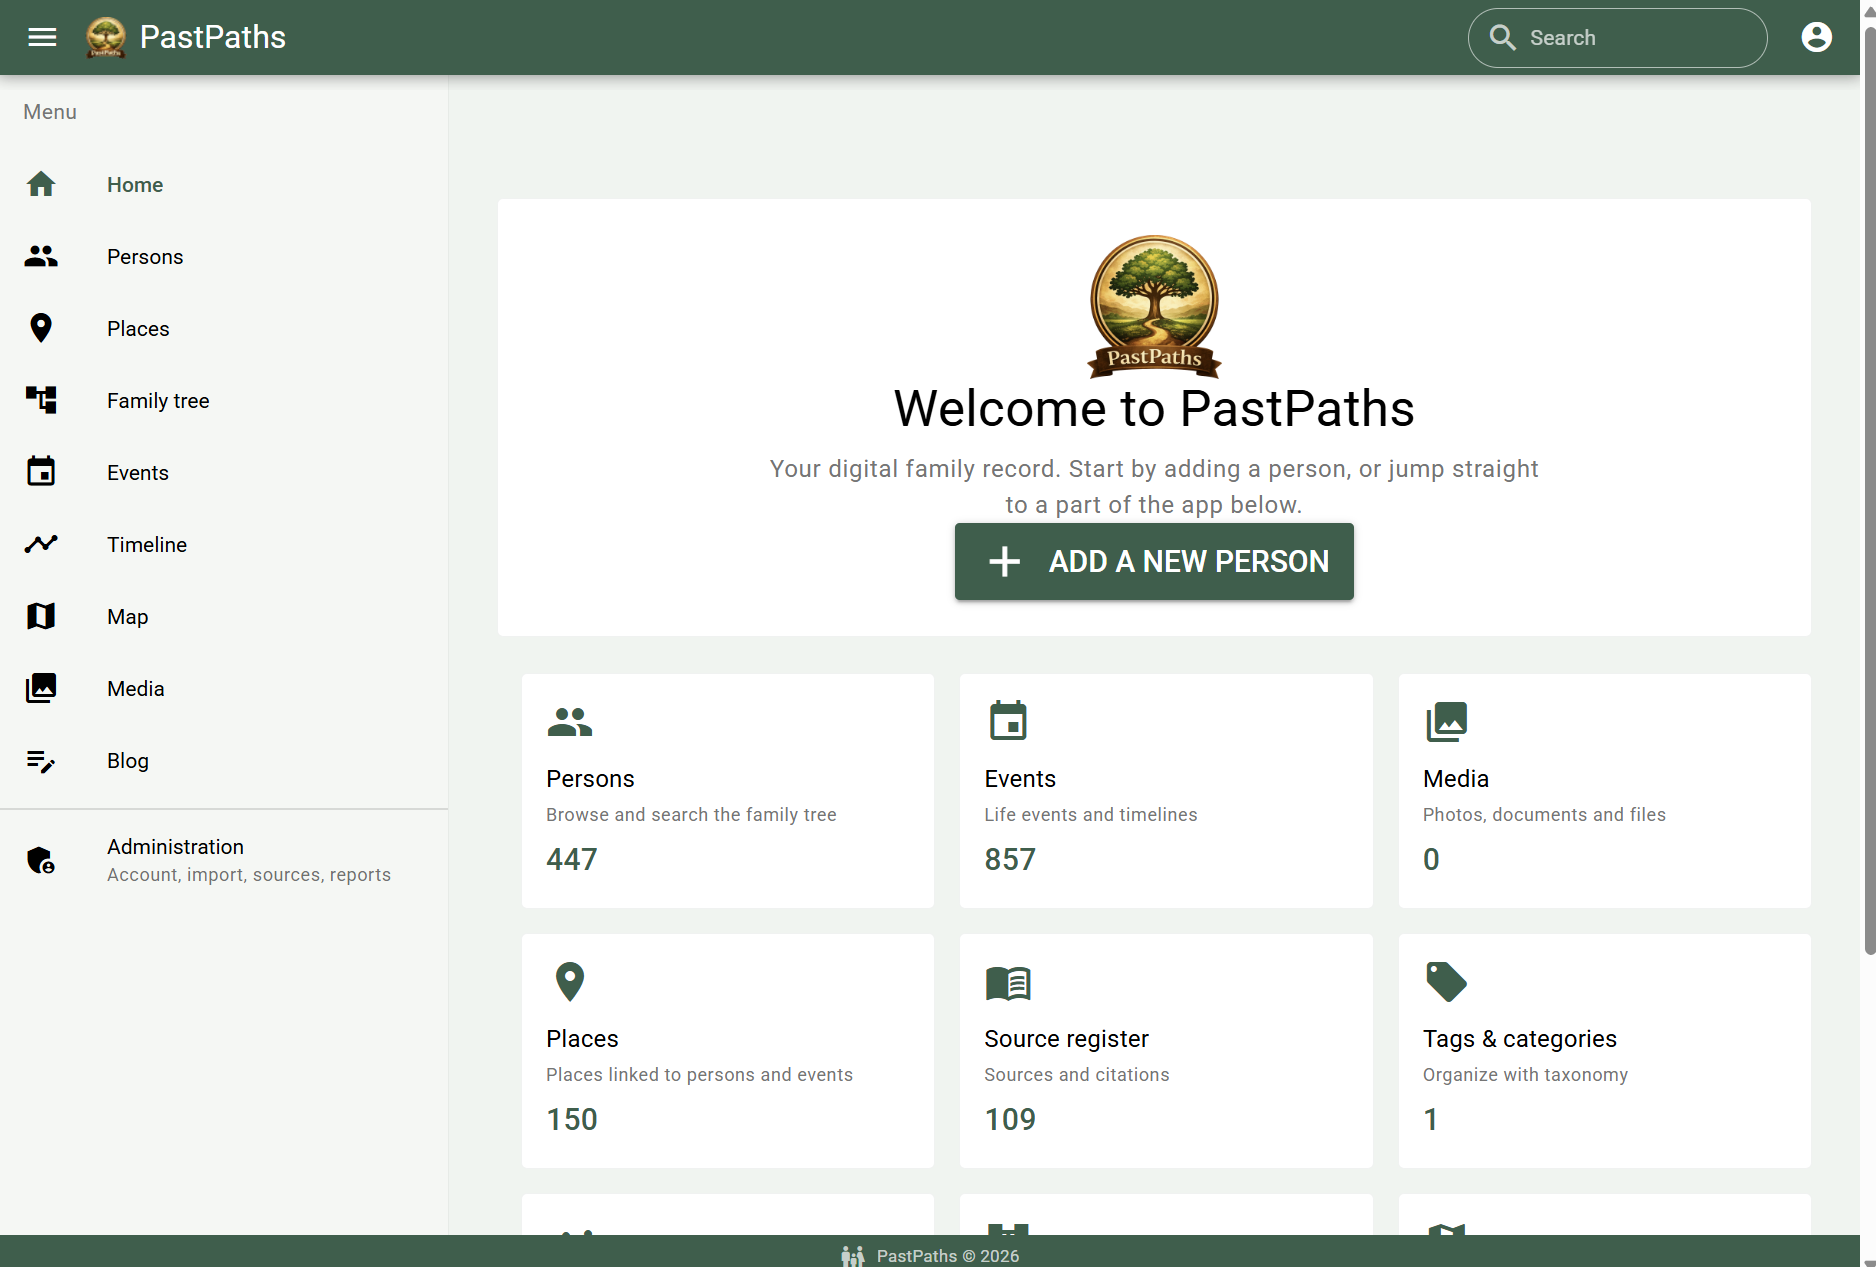Click the Places pin icon in sidebar
Image resolution: width=1876 pixels, height=1267 pixels.
[x=41, y=328]
